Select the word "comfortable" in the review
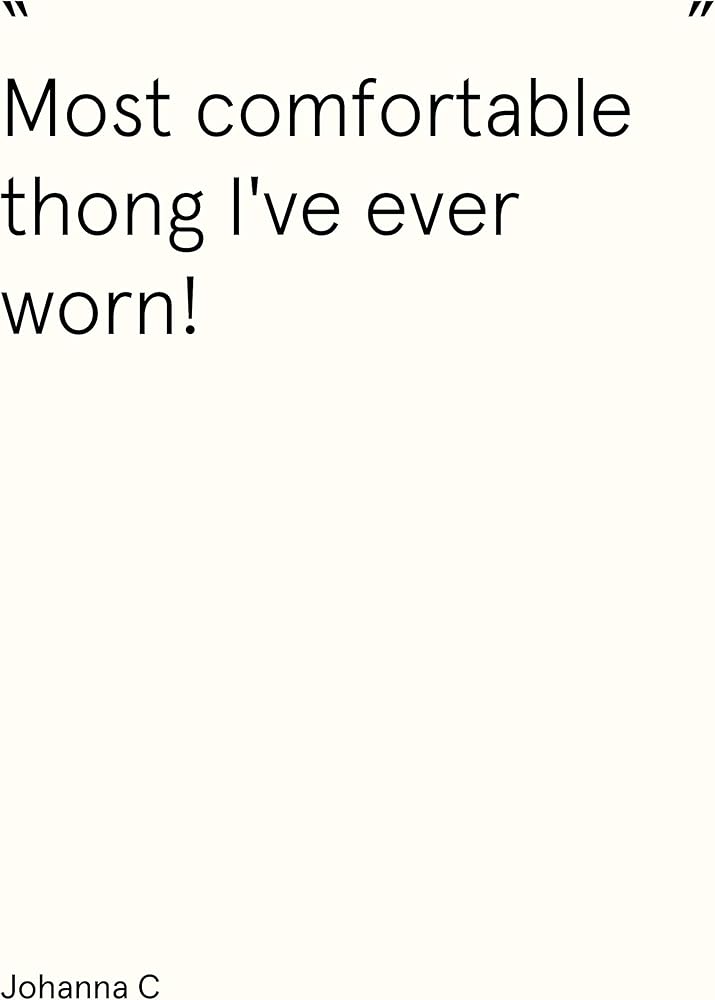715x1000 pixels. [x=413, y=108]
